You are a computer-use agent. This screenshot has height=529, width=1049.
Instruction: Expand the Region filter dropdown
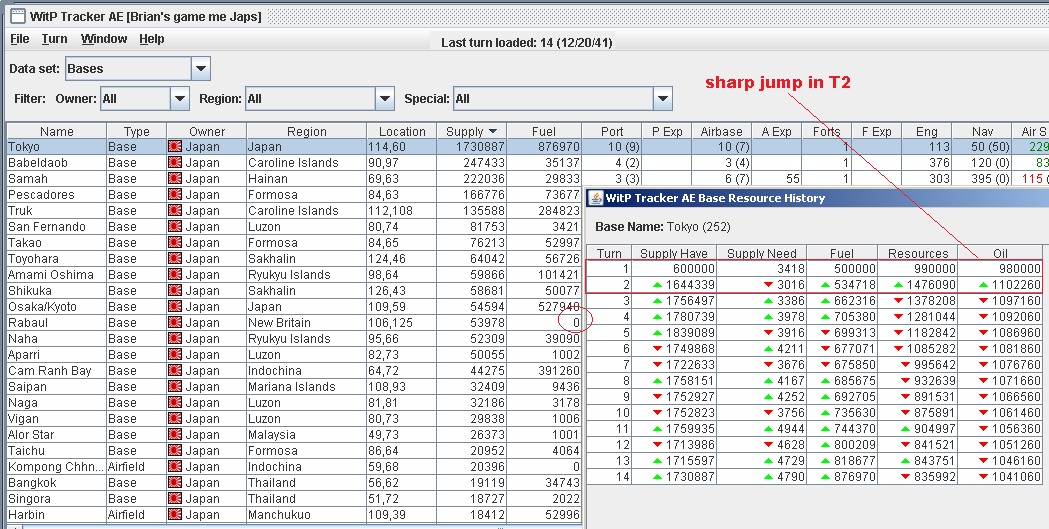pyautogui.click(x=384, y=99)
